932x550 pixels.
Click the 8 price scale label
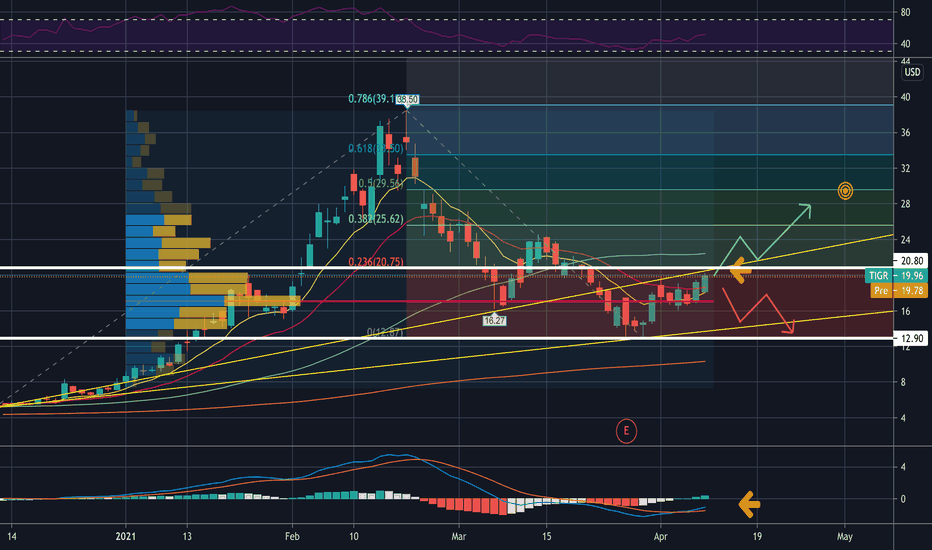point(903,382)
